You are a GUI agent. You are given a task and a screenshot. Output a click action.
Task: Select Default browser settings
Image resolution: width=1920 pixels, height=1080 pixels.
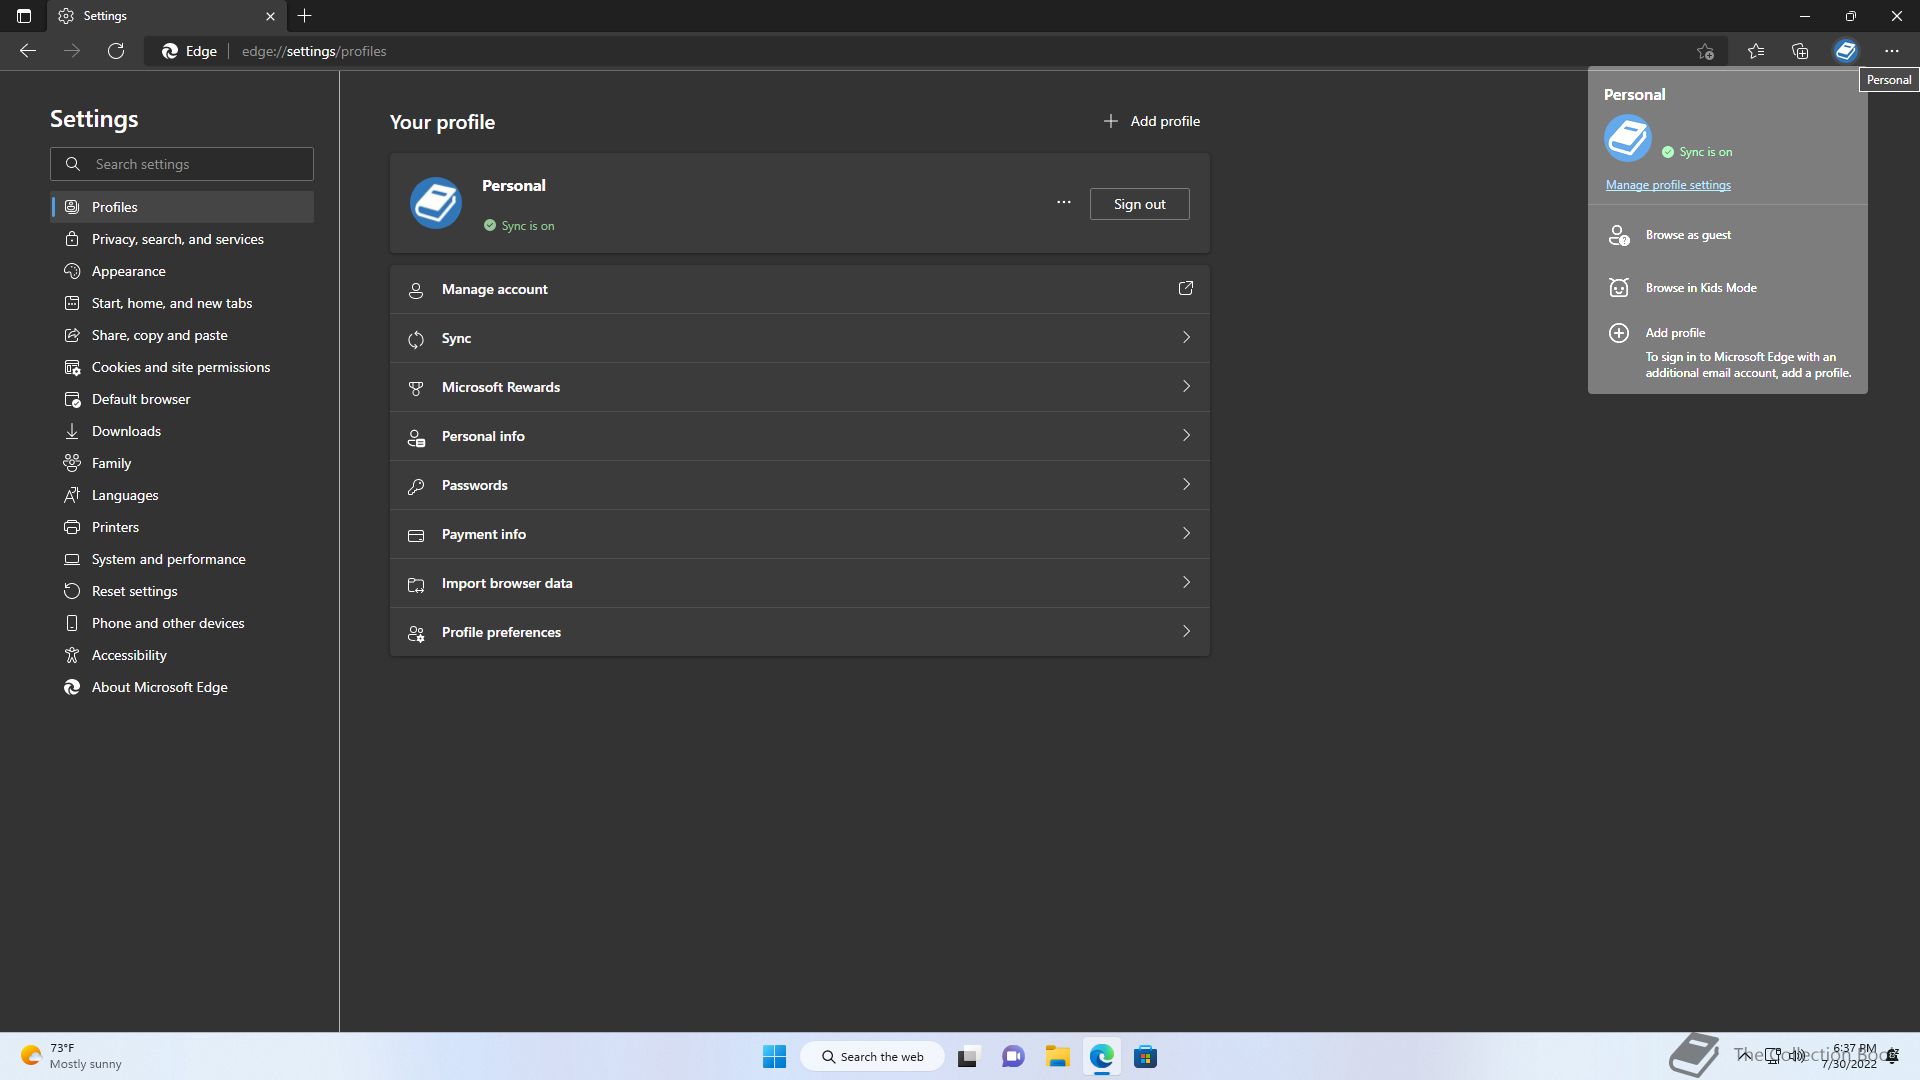pyautogui.click(x=182, y=399)
